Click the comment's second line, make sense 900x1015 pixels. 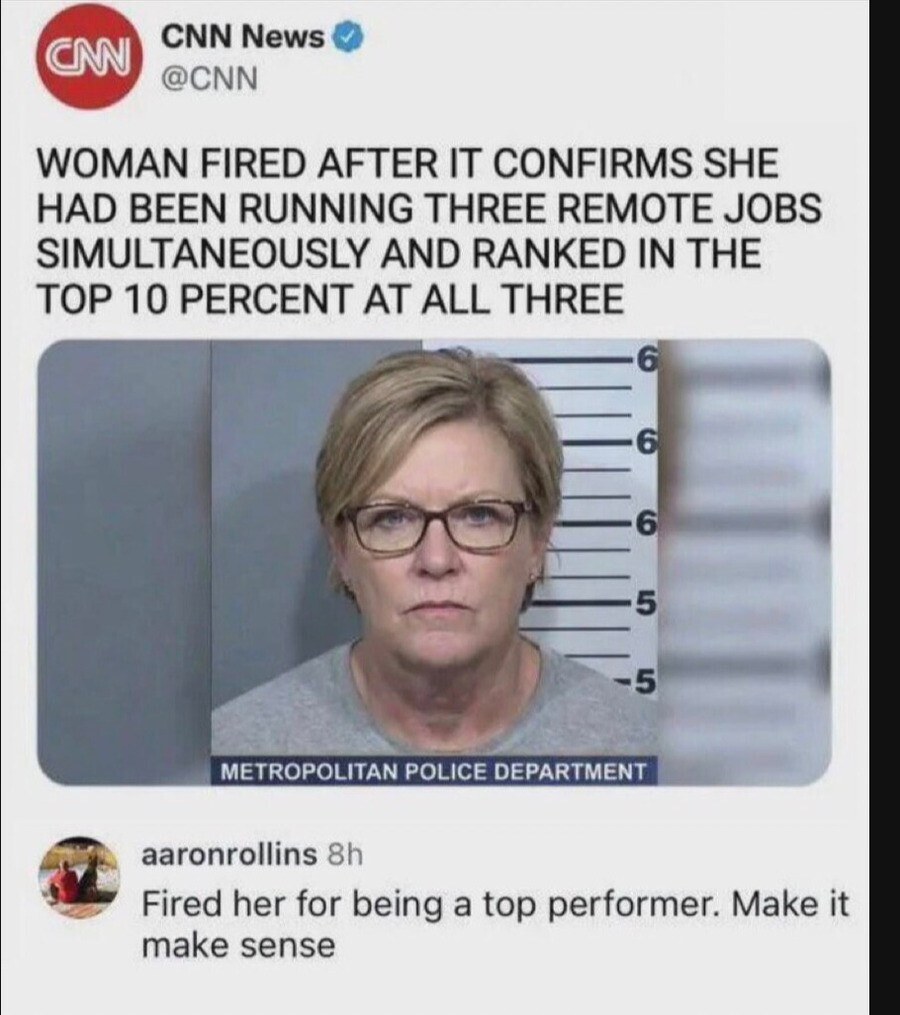[x=238, y=946]
